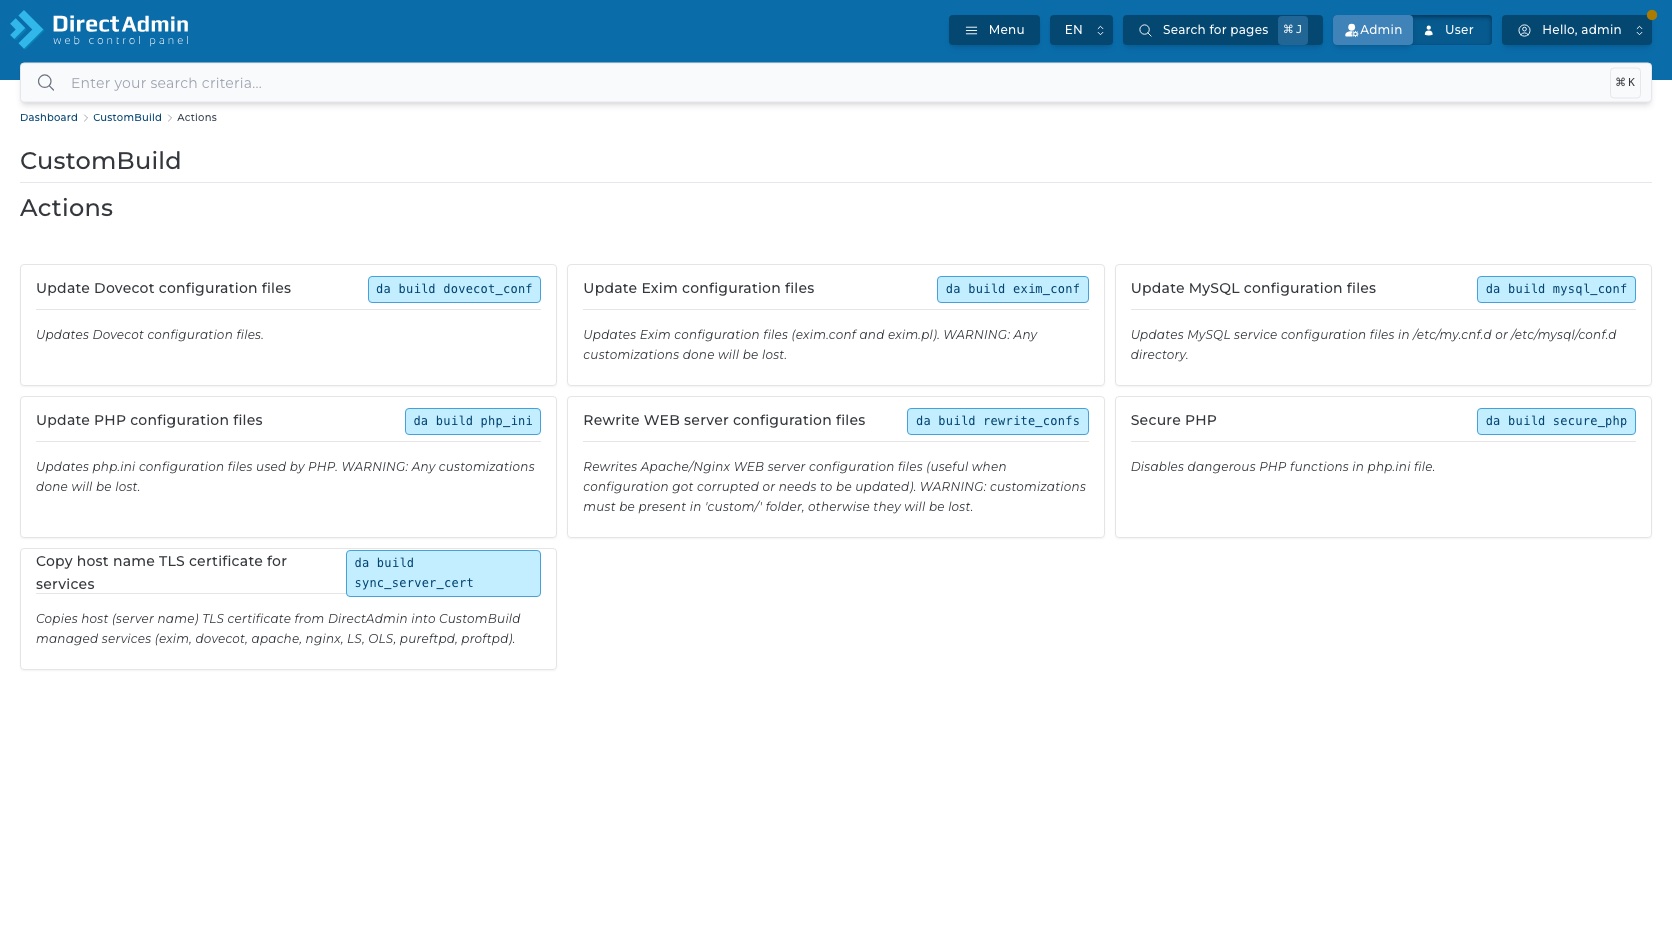1672x941 pixels.
Task: Focus the search criteria input field
Action: (x=835, y=83)
